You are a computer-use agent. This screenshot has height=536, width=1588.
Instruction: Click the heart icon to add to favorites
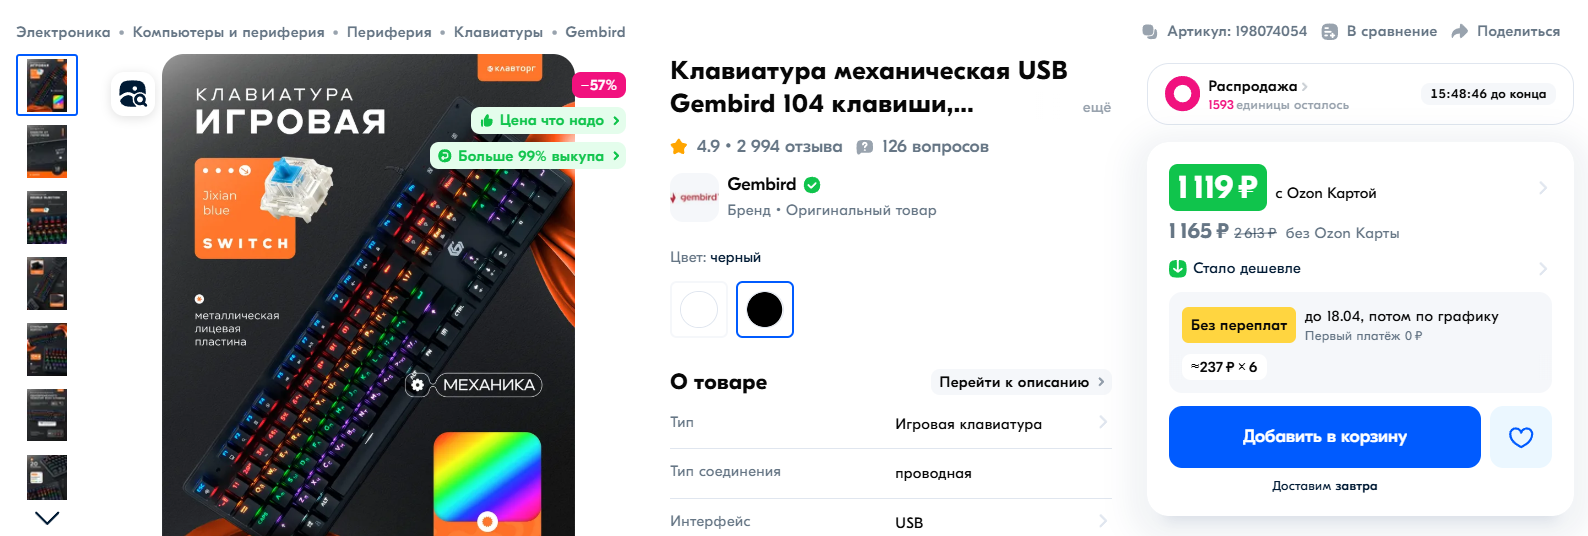(x=1520, y=437)
